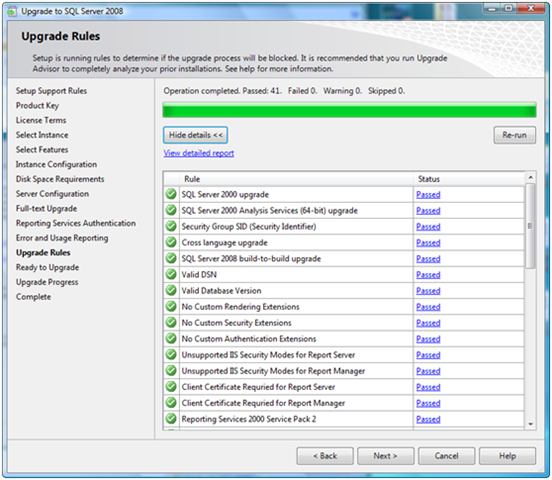The width and height of the screenshot is (552, 480).
Task: Click the setup icon in the title bar
Action: tap(12, 12)
